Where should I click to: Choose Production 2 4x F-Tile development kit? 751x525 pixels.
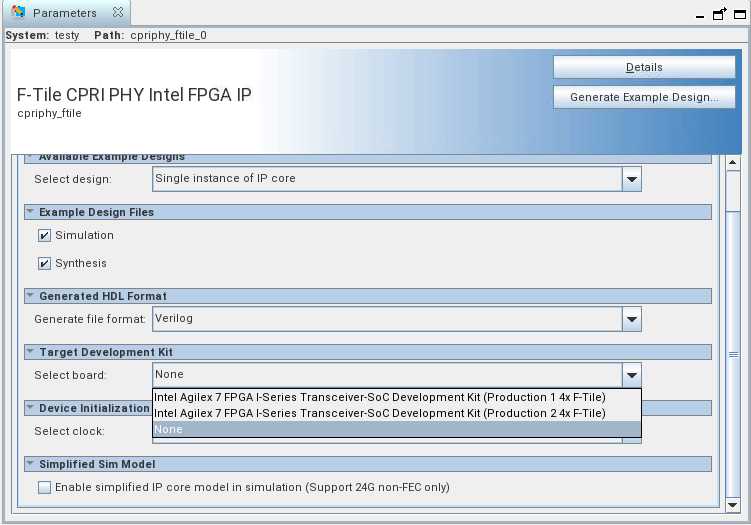(x=397, y=413)
